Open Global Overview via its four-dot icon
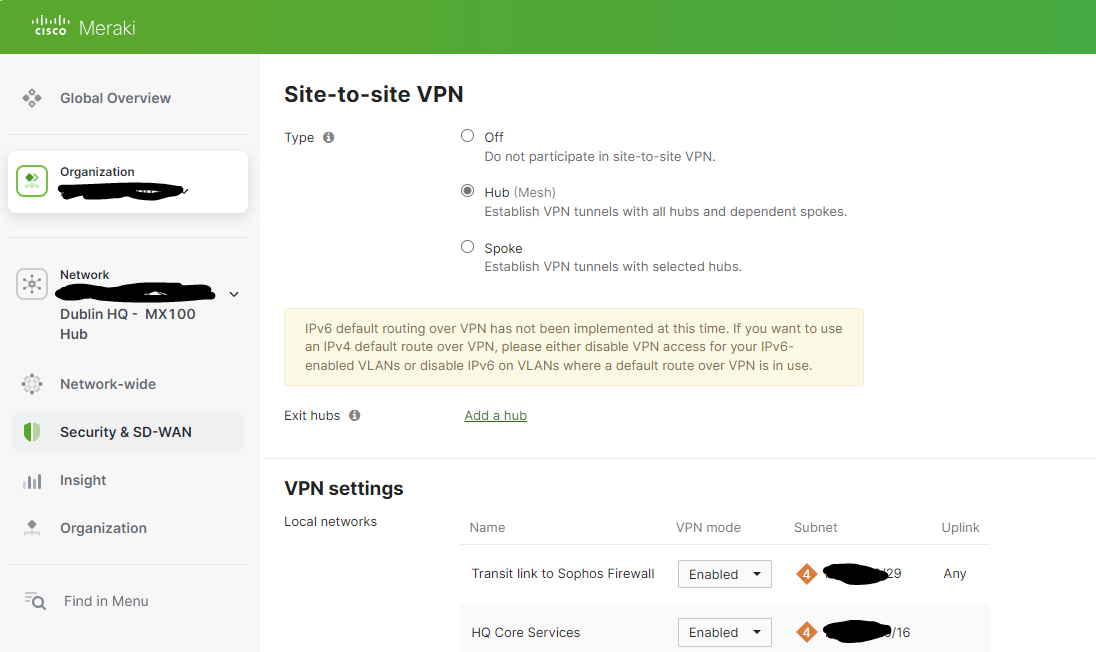The image size is (1096, 652). coord(31,97)
